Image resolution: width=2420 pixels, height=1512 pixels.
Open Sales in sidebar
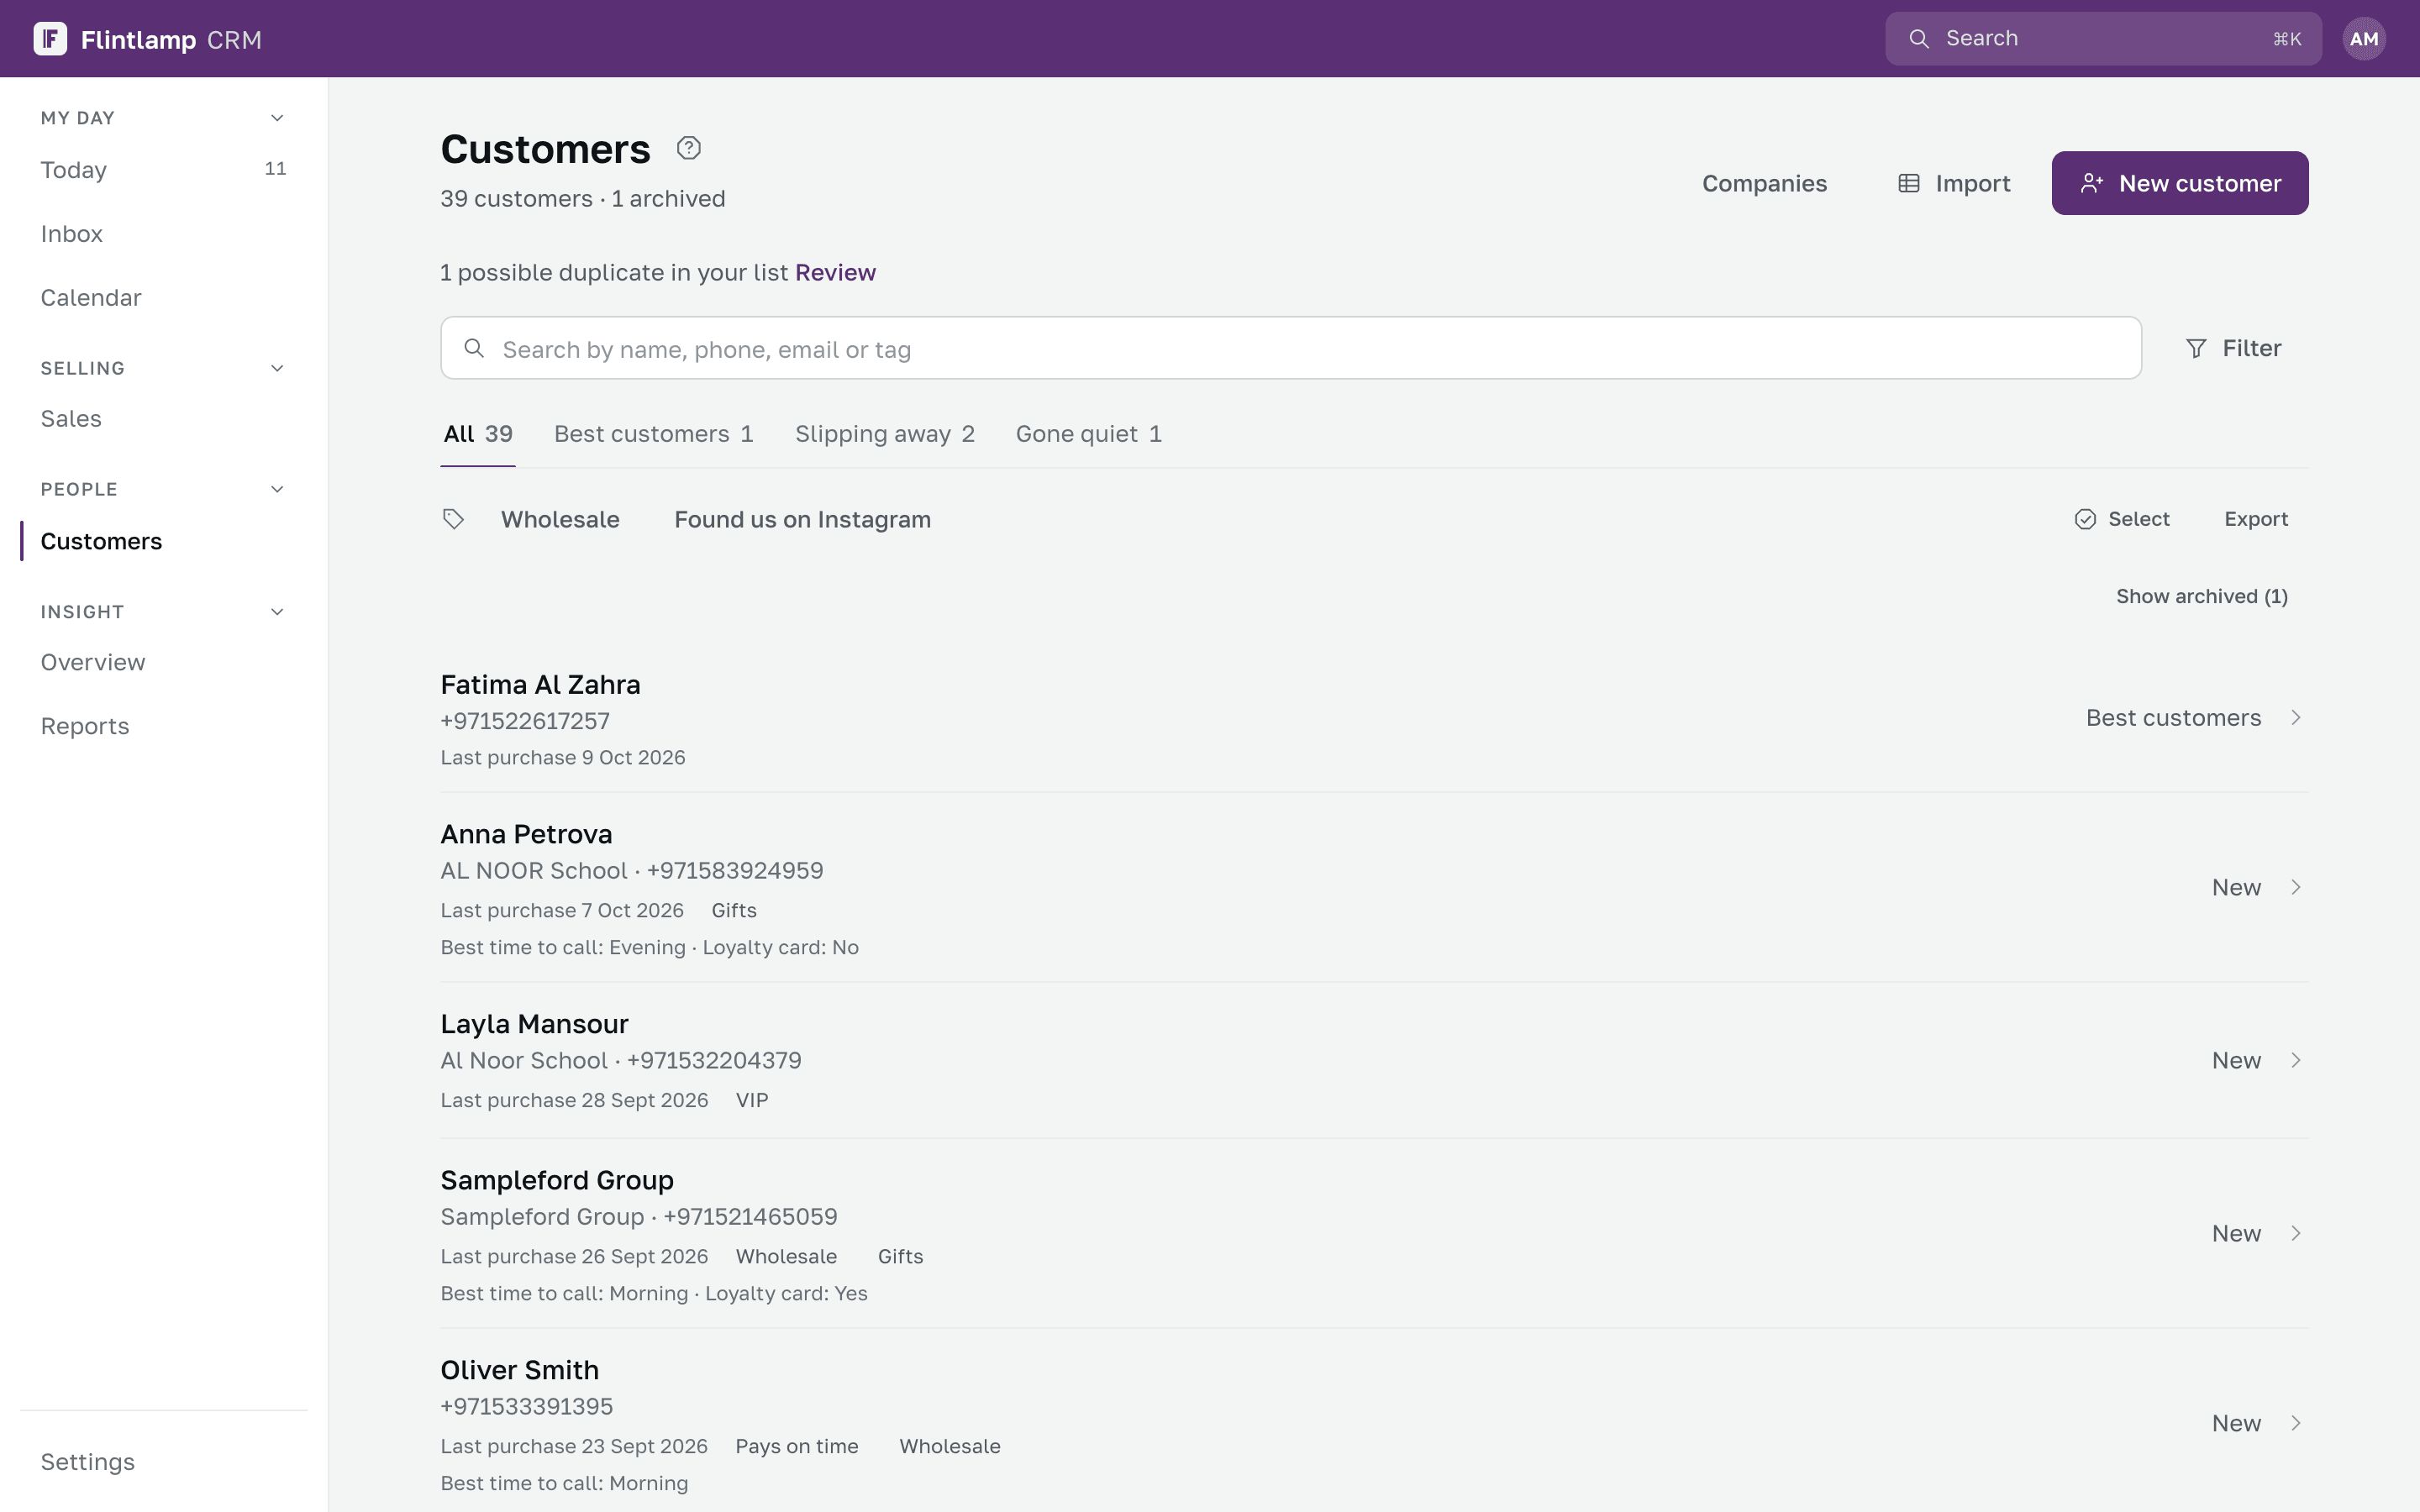(x=164, y=419)
